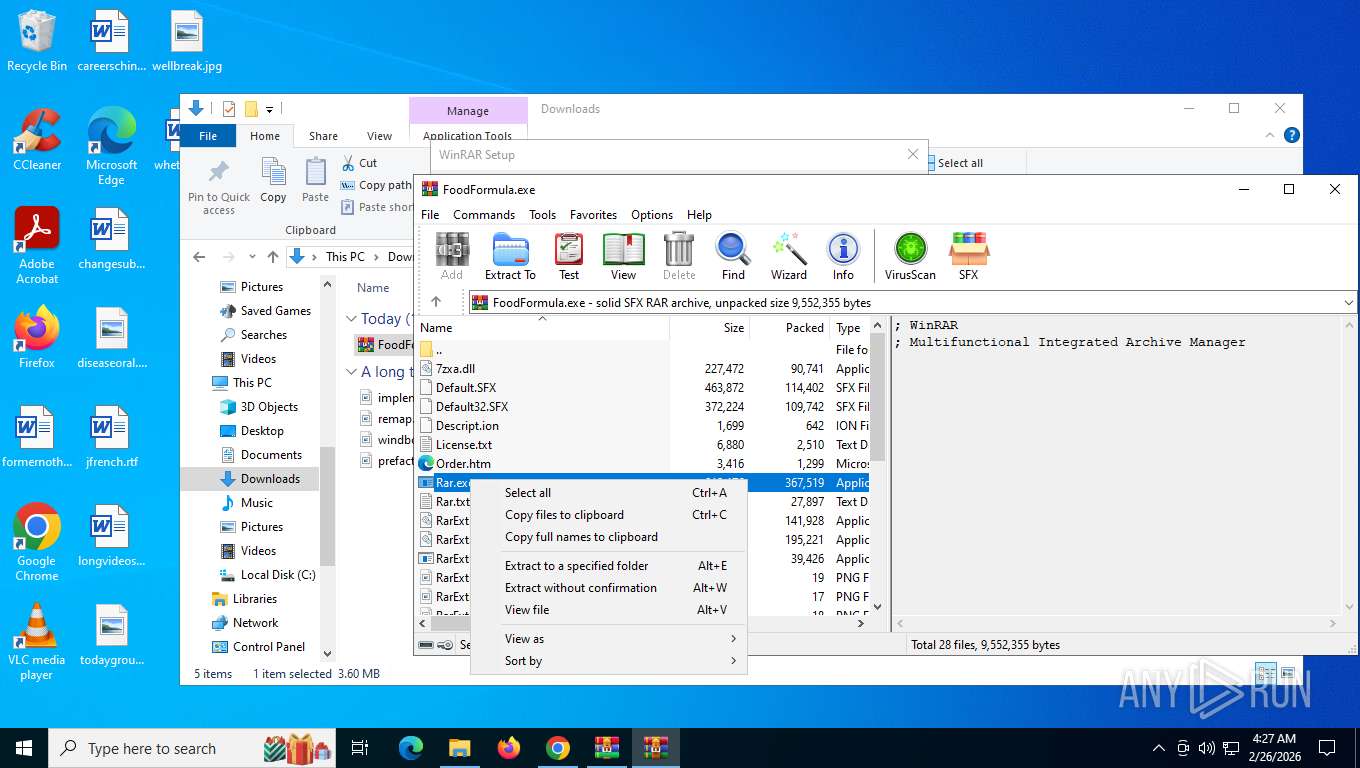Viewport: 1360px width, 768px height.
Task: Click Cut in the Explorer ribbon
Action: coord(359,162)
